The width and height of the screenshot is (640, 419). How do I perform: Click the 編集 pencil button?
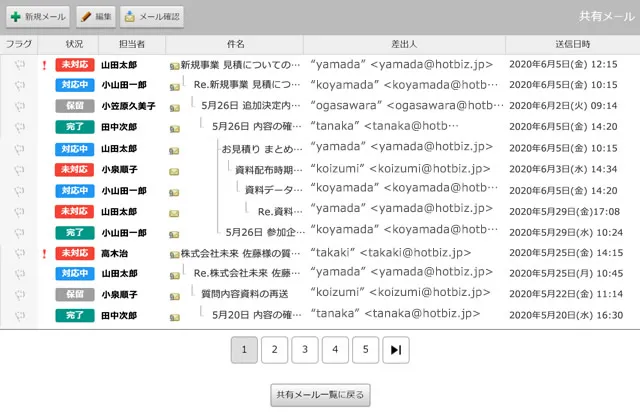click(96, 17)
